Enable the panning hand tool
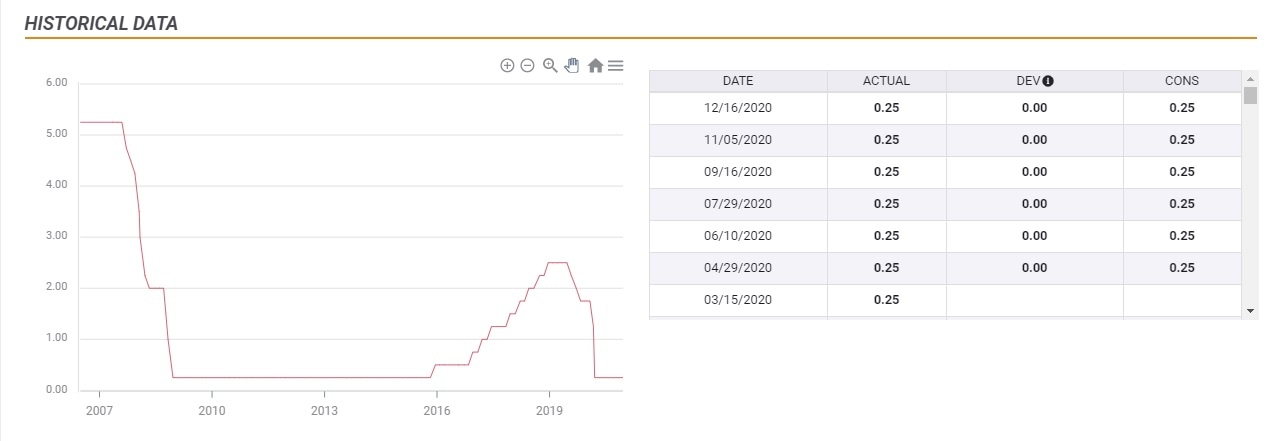 pos(572,66)
